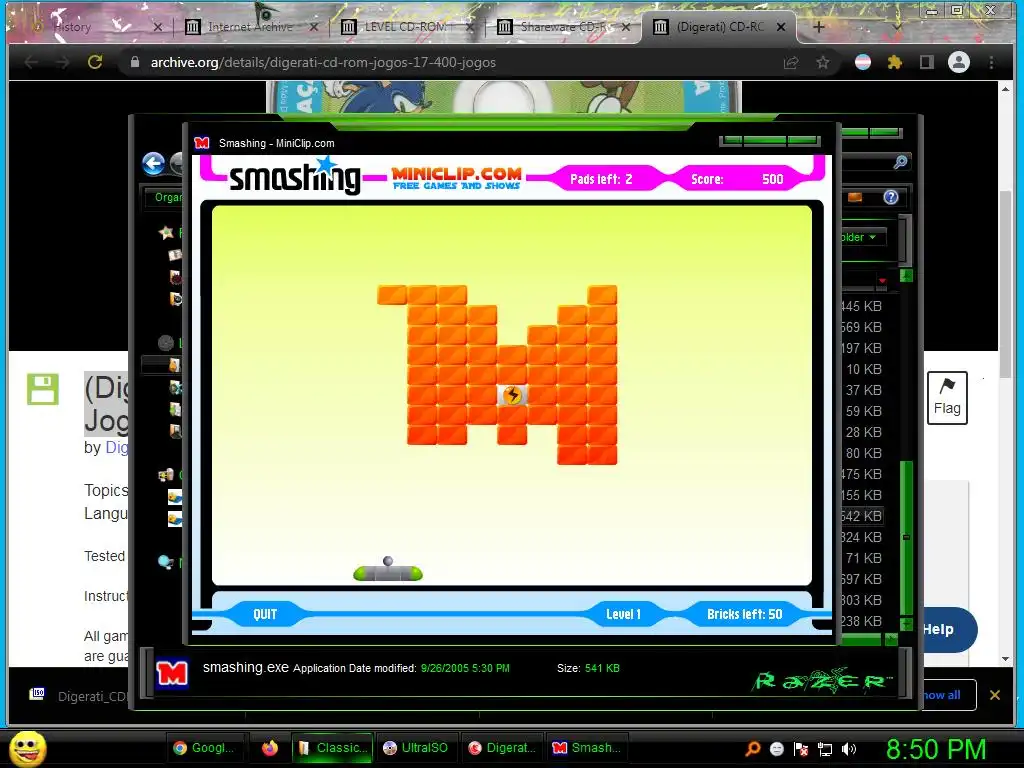
Task: Click the orange search tray icon
Action: [x=752, y=749]
